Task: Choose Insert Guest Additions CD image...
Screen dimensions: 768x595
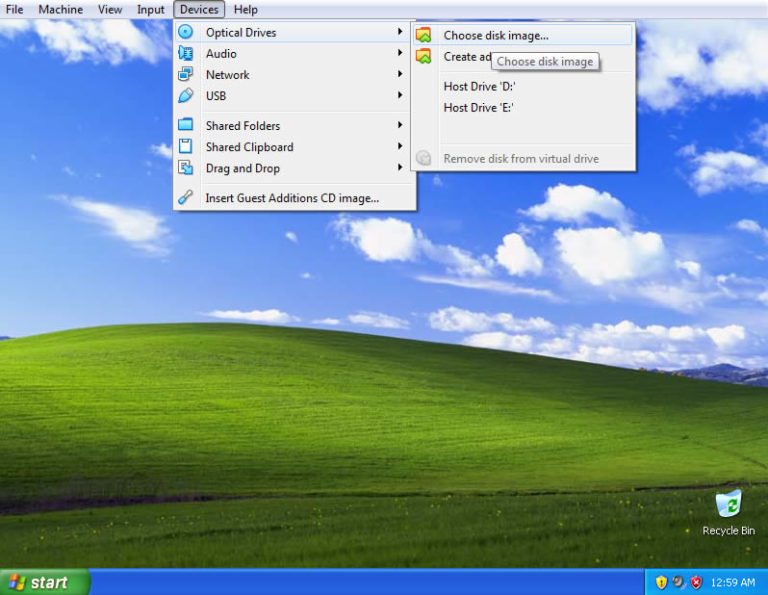Action: click(295, 198)
